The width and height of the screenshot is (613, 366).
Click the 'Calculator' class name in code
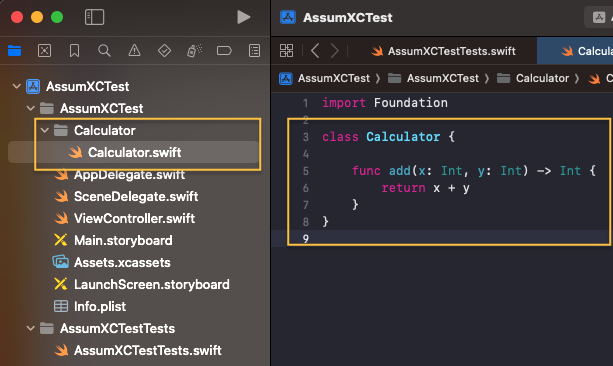403,137
